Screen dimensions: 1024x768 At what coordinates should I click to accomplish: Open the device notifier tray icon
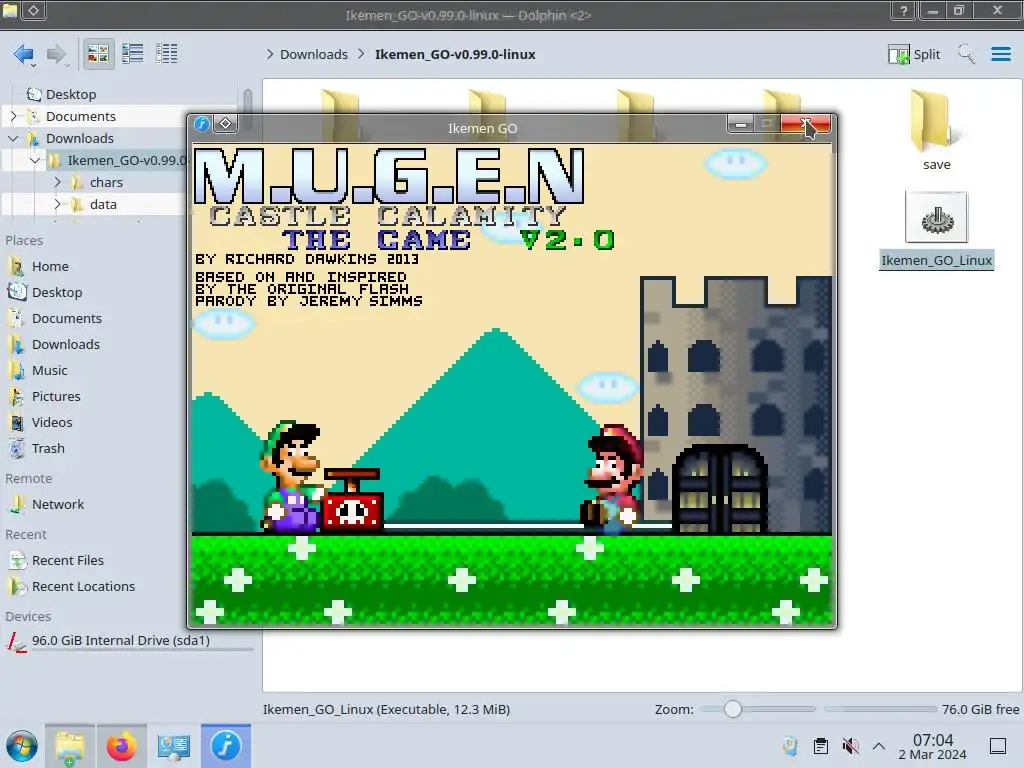pos(790,746)
